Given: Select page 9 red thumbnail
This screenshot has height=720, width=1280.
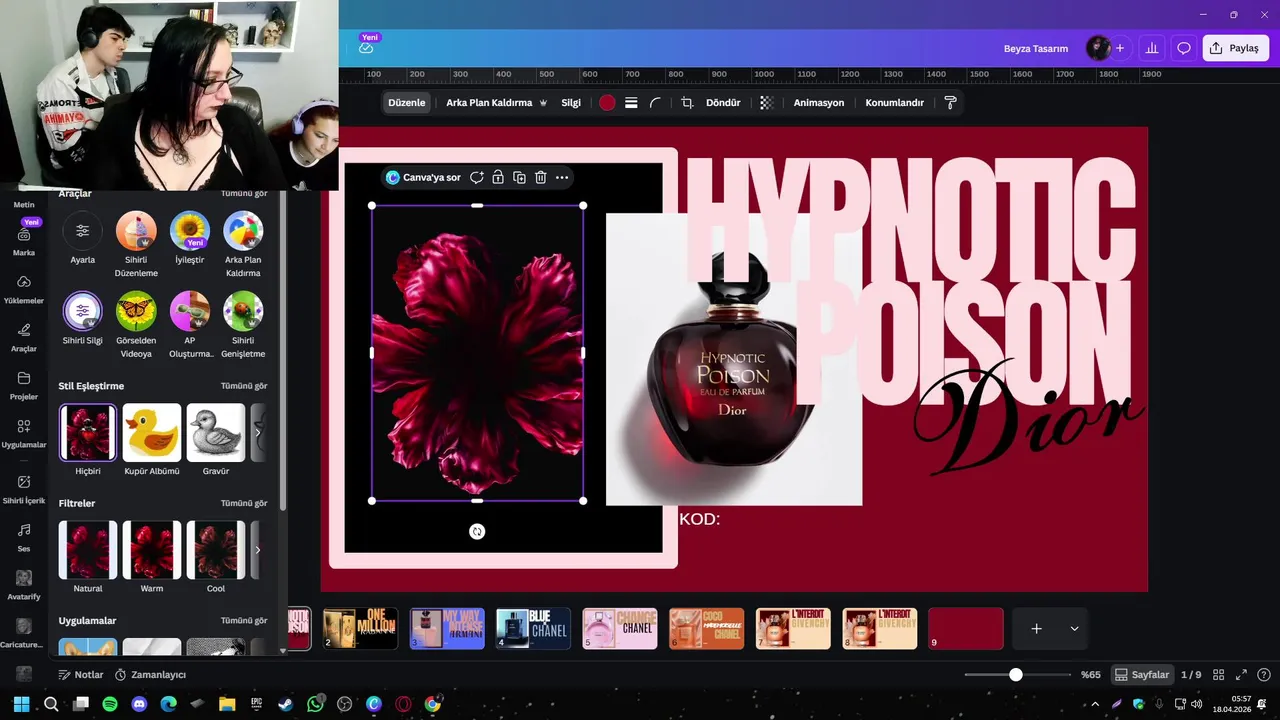Looking at the screenshot, I should point(966,629).
